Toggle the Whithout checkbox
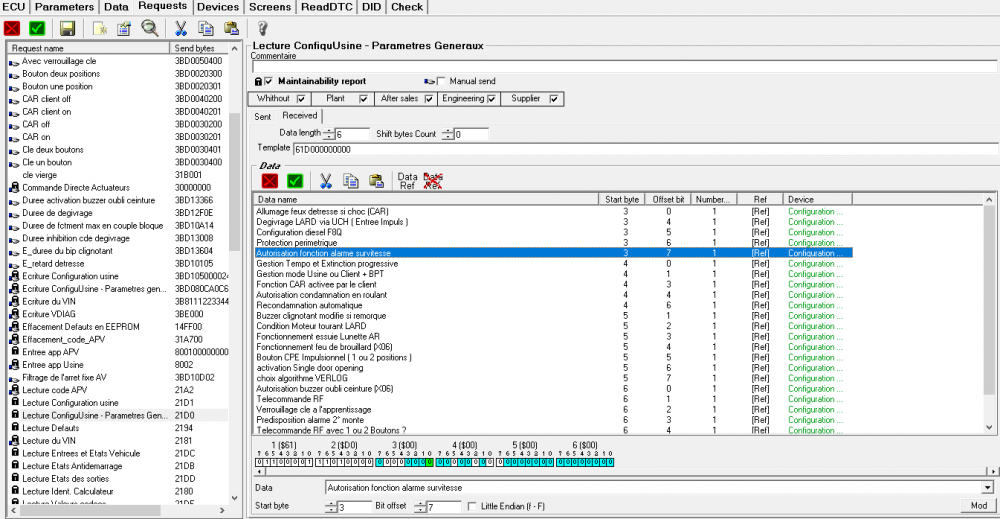The width and height of the screenshot is (1000, 519). click(x=301, y=99)
